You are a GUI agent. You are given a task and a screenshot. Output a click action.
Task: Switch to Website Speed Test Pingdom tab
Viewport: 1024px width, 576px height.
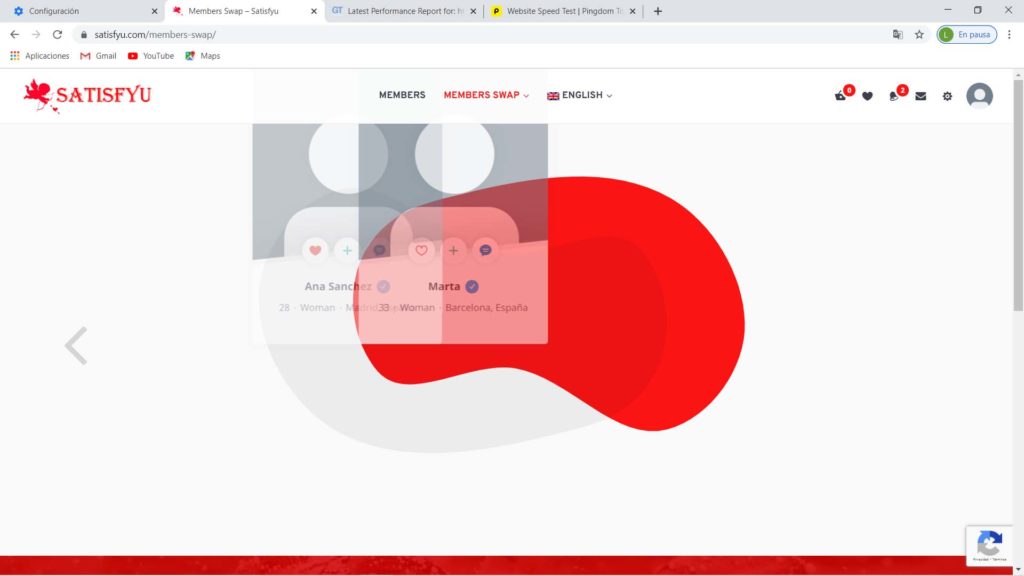563,11
